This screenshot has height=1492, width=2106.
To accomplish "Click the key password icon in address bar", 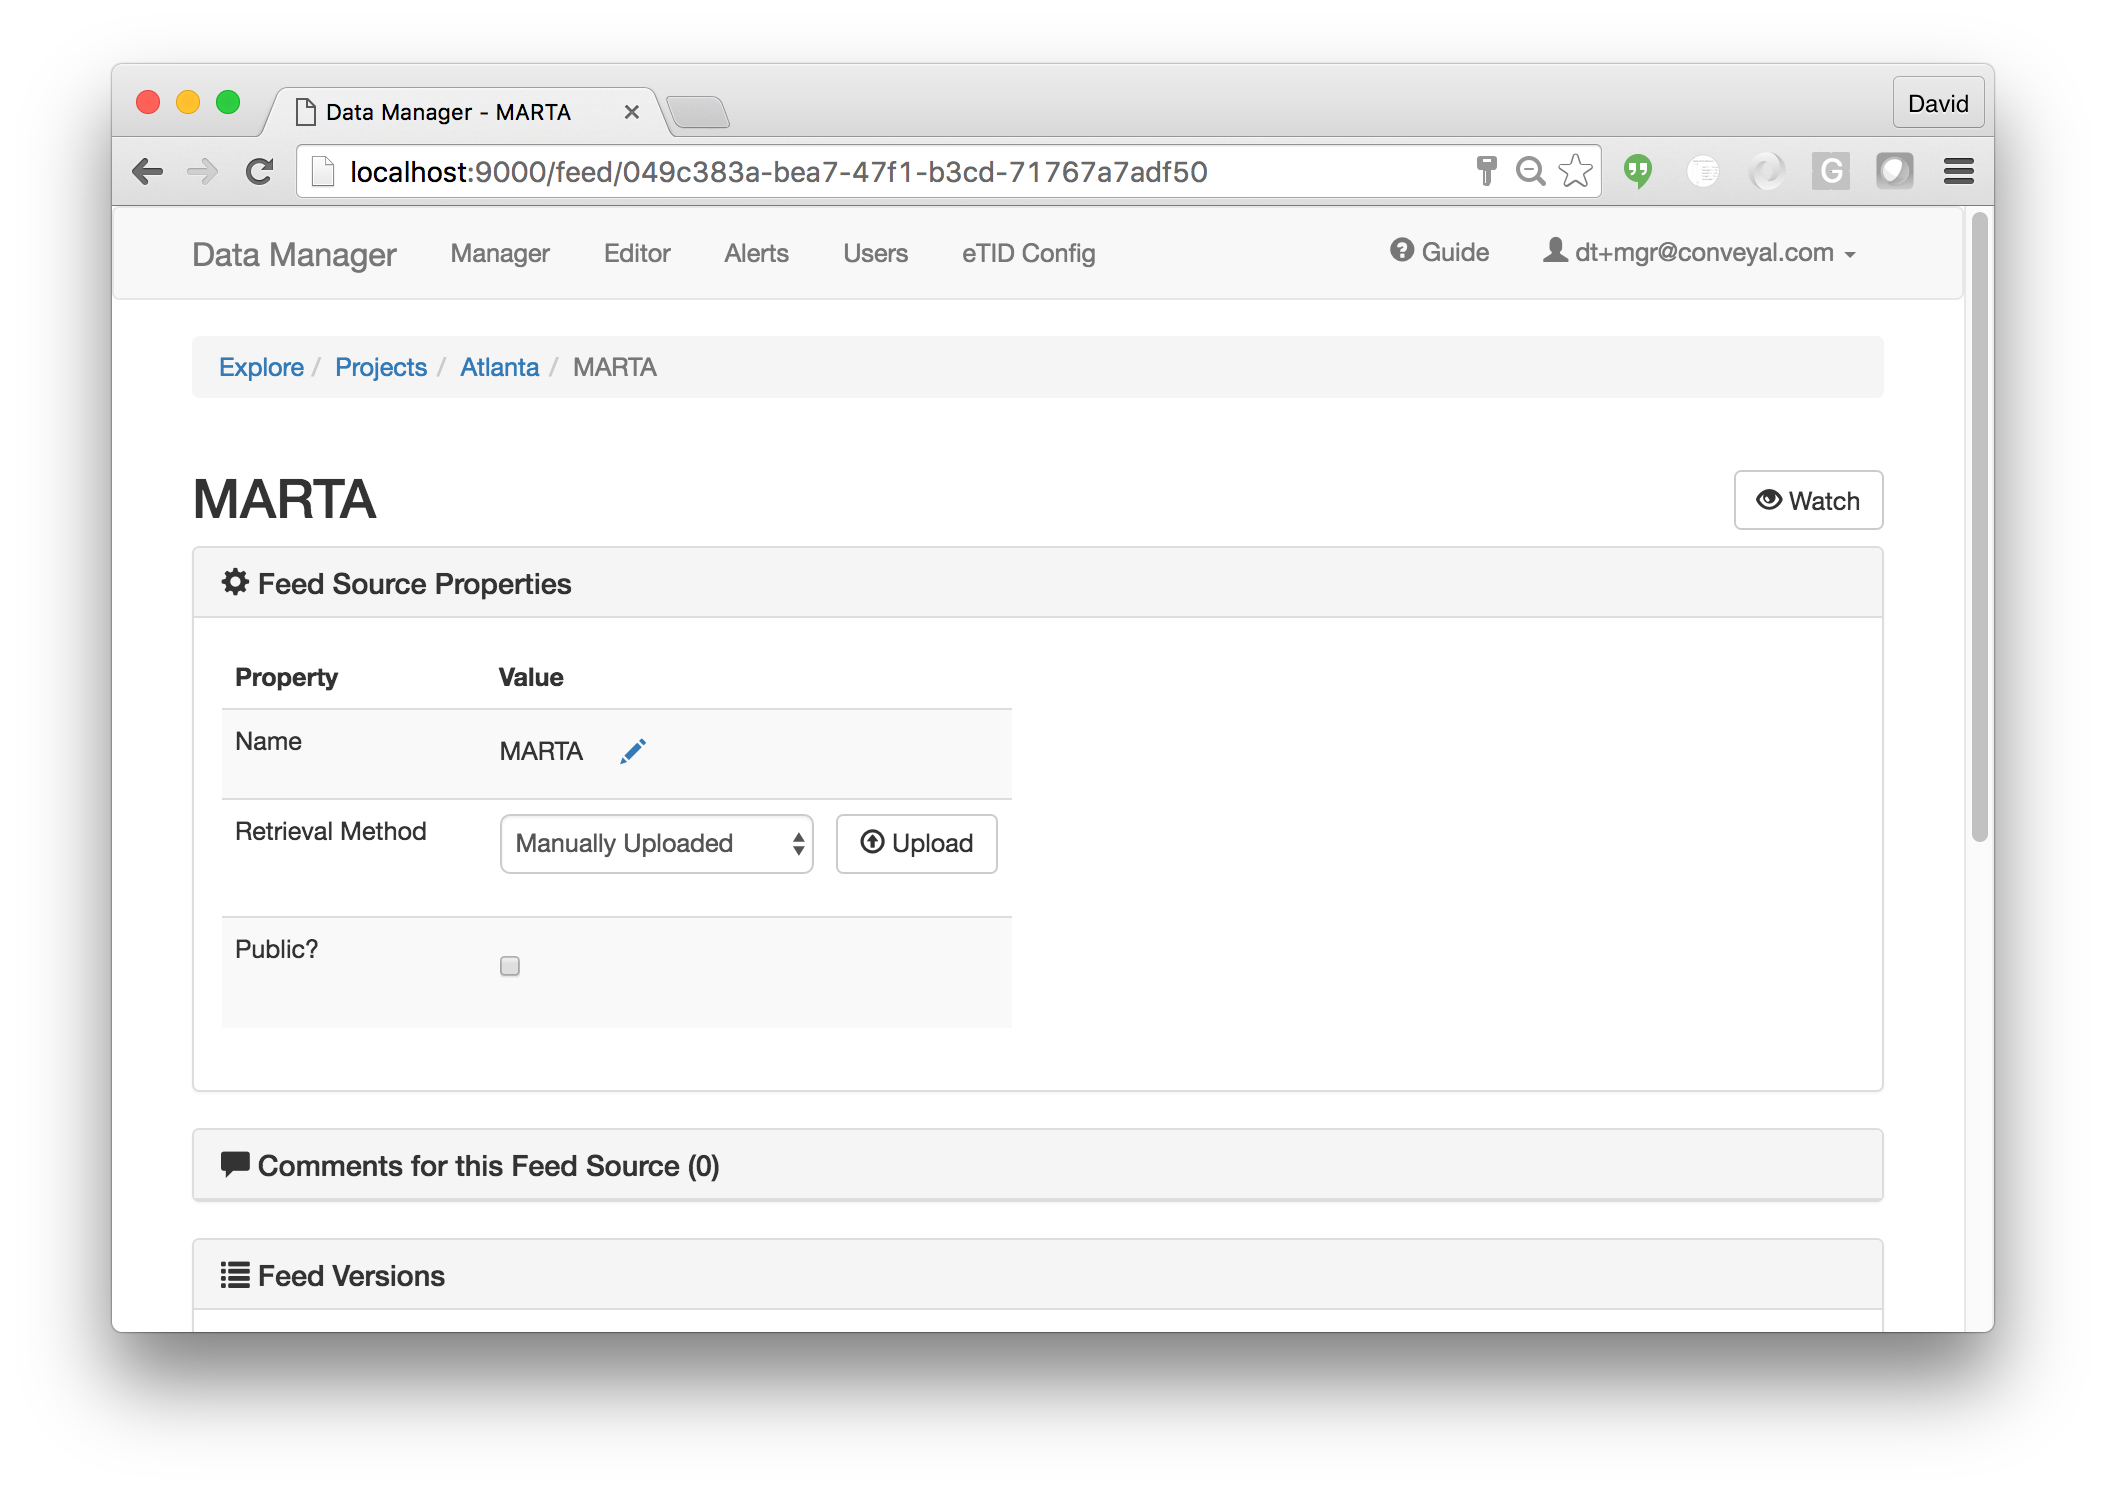I will [x=1486, y=171].
